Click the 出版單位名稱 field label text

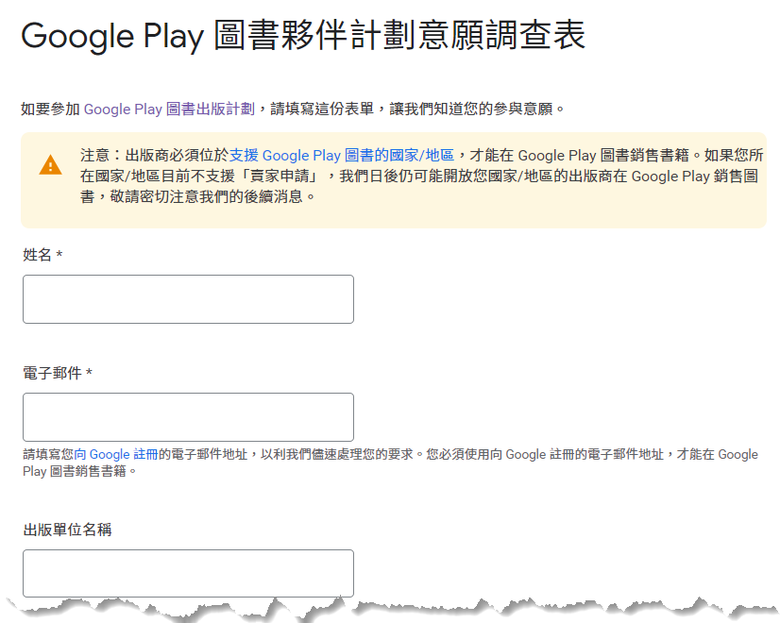[x=67, y=529]
